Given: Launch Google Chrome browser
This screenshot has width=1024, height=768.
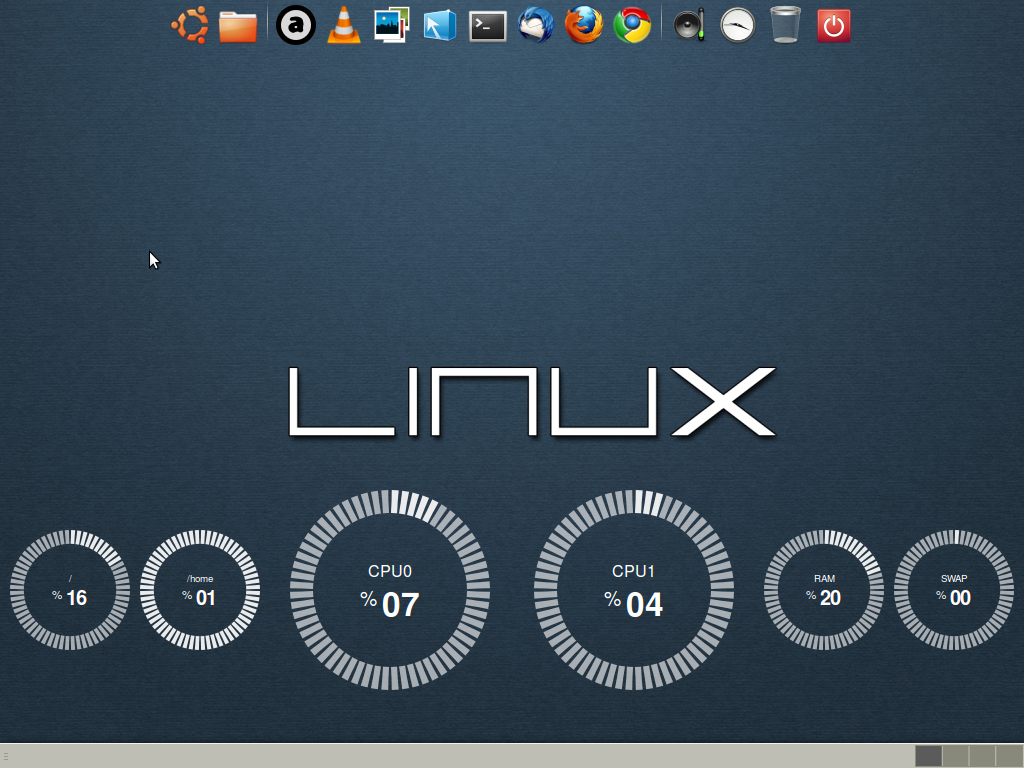Looking at the screenshot, I should (x=632, y=25).
